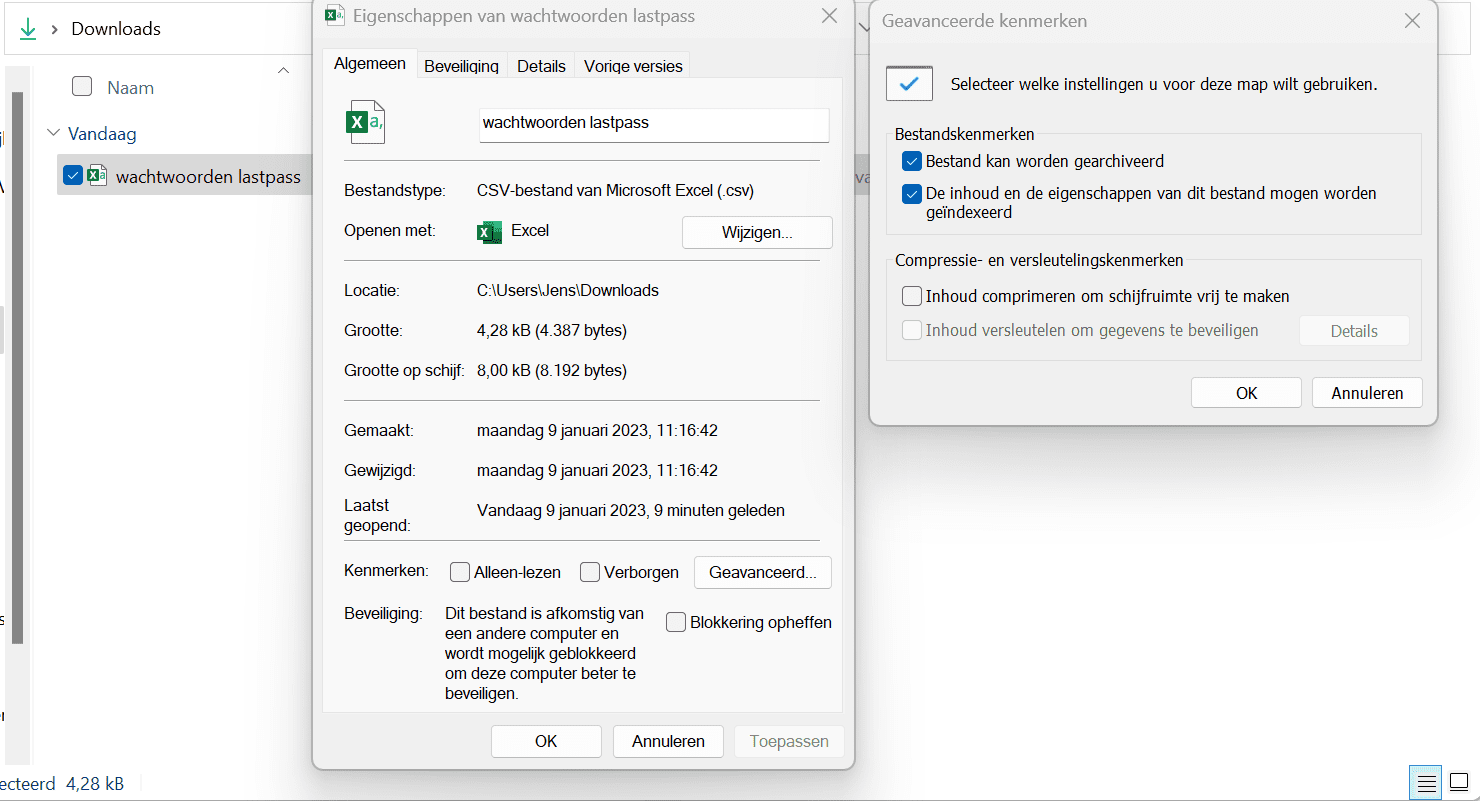Uncheck Bestand kan worden gearchiveerd
1480x801 pixels.
point(911,161)
